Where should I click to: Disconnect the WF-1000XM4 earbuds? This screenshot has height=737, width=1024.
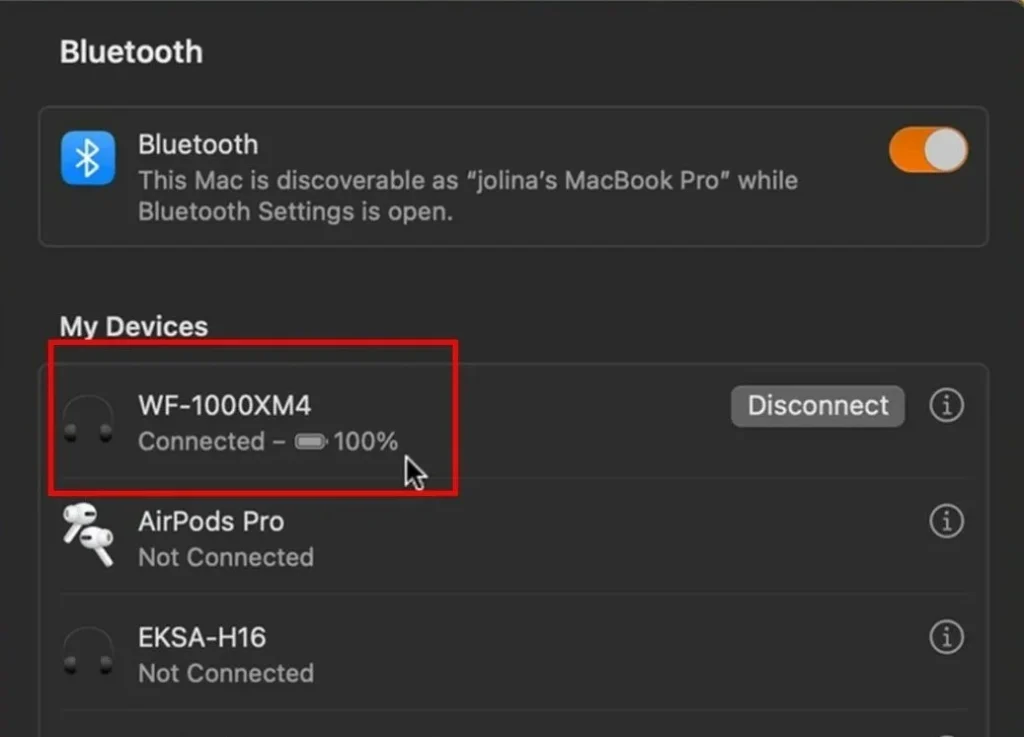click(817, 406)
